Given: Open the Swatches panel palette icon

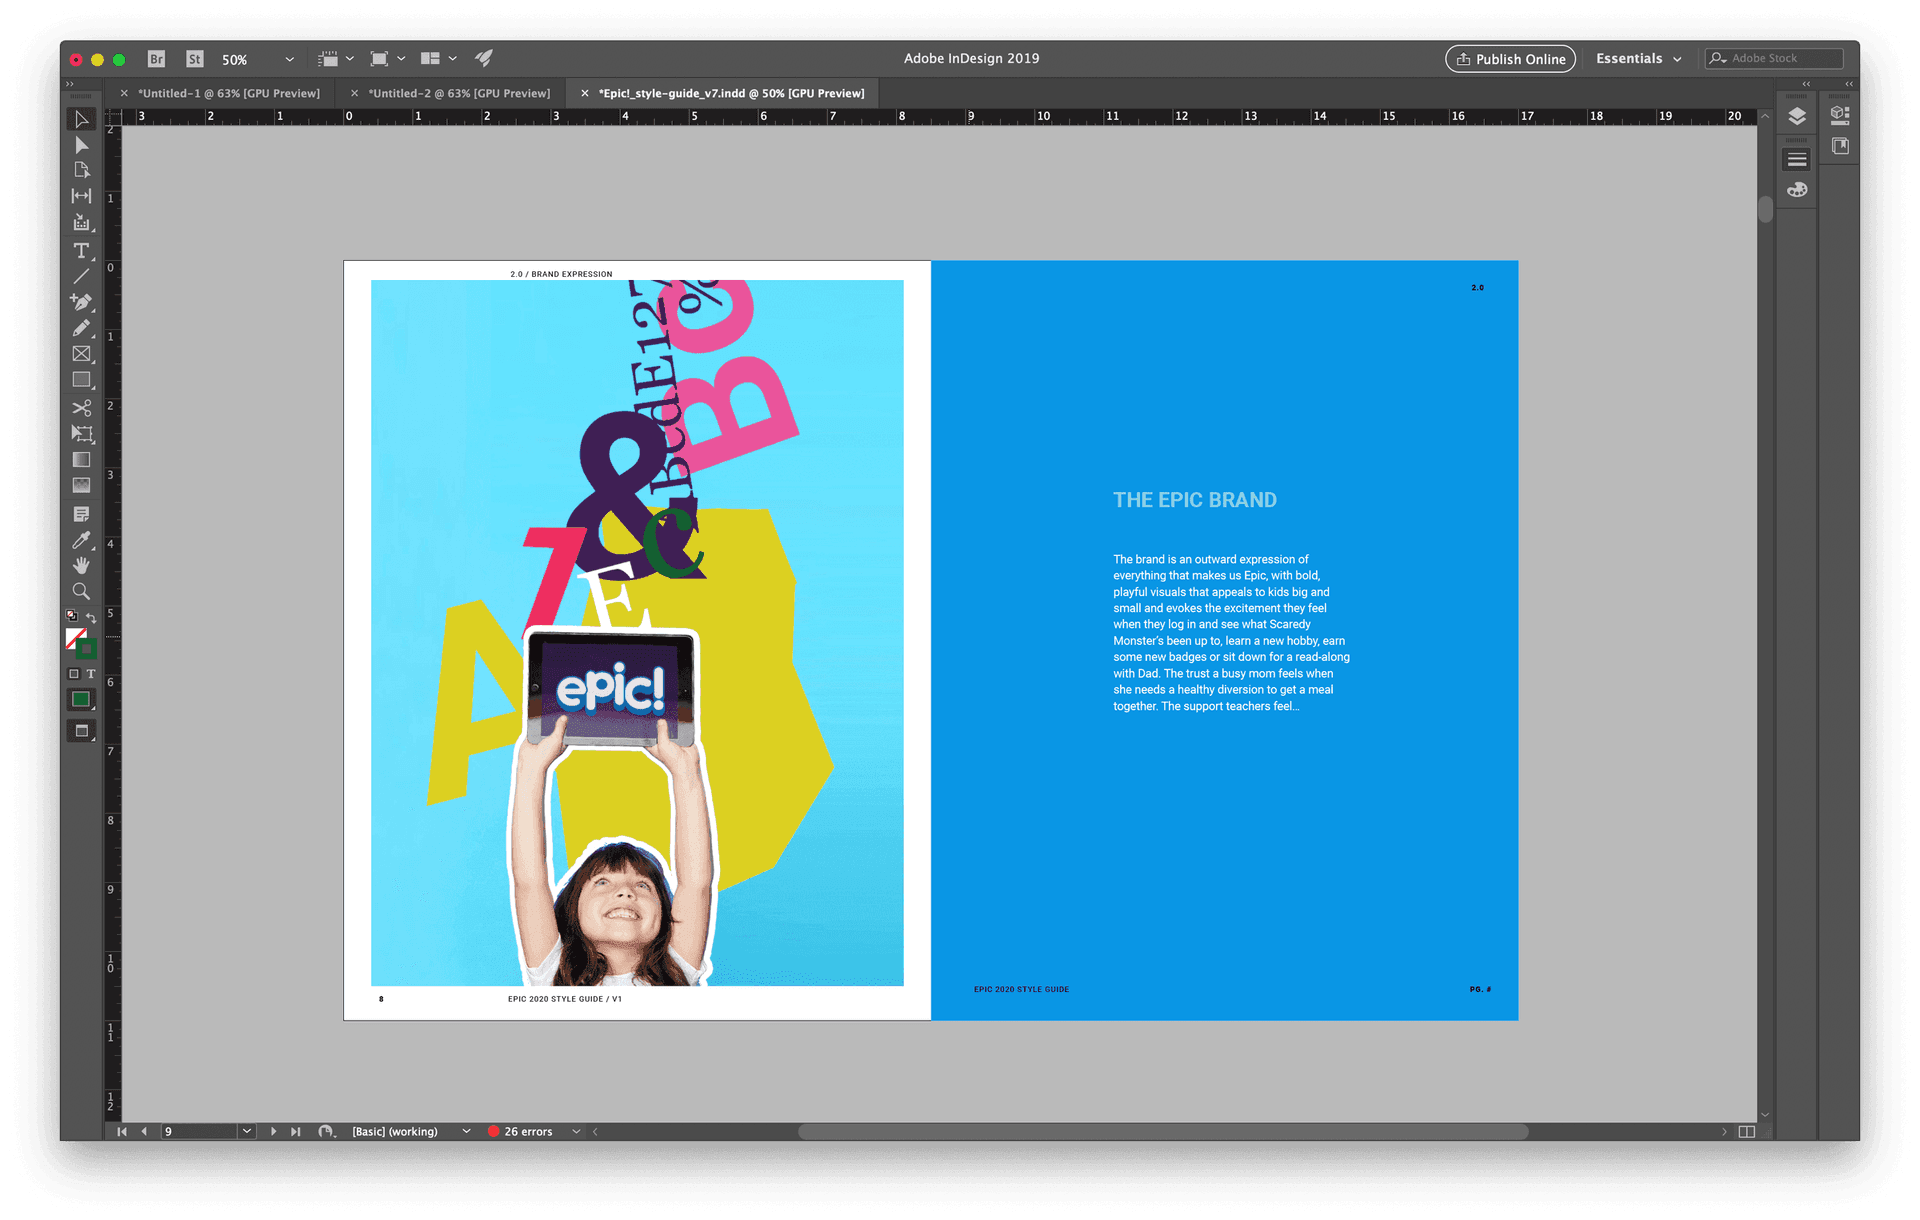Looking at the screenshot, I should pyautogui.click(x=1797, y=189).
